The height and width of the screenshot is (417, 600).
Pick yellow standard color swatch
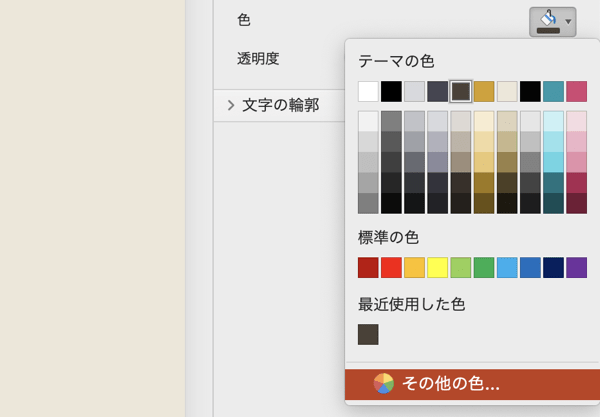click(438, 267)
